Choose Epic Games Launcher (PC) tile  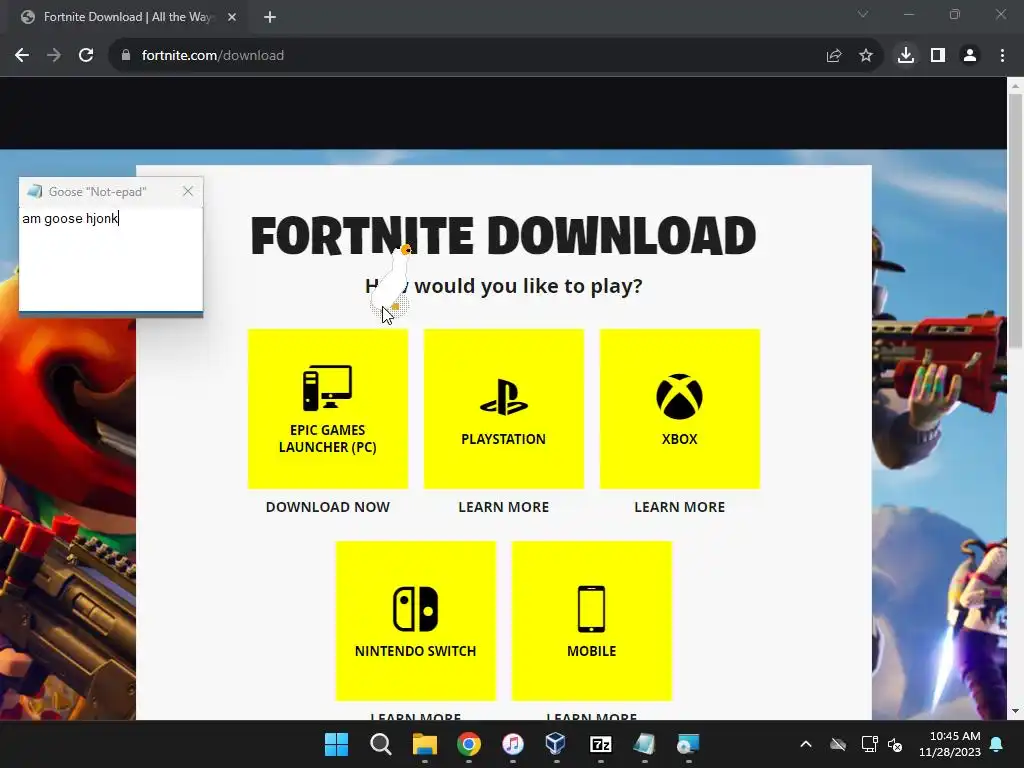328,409
